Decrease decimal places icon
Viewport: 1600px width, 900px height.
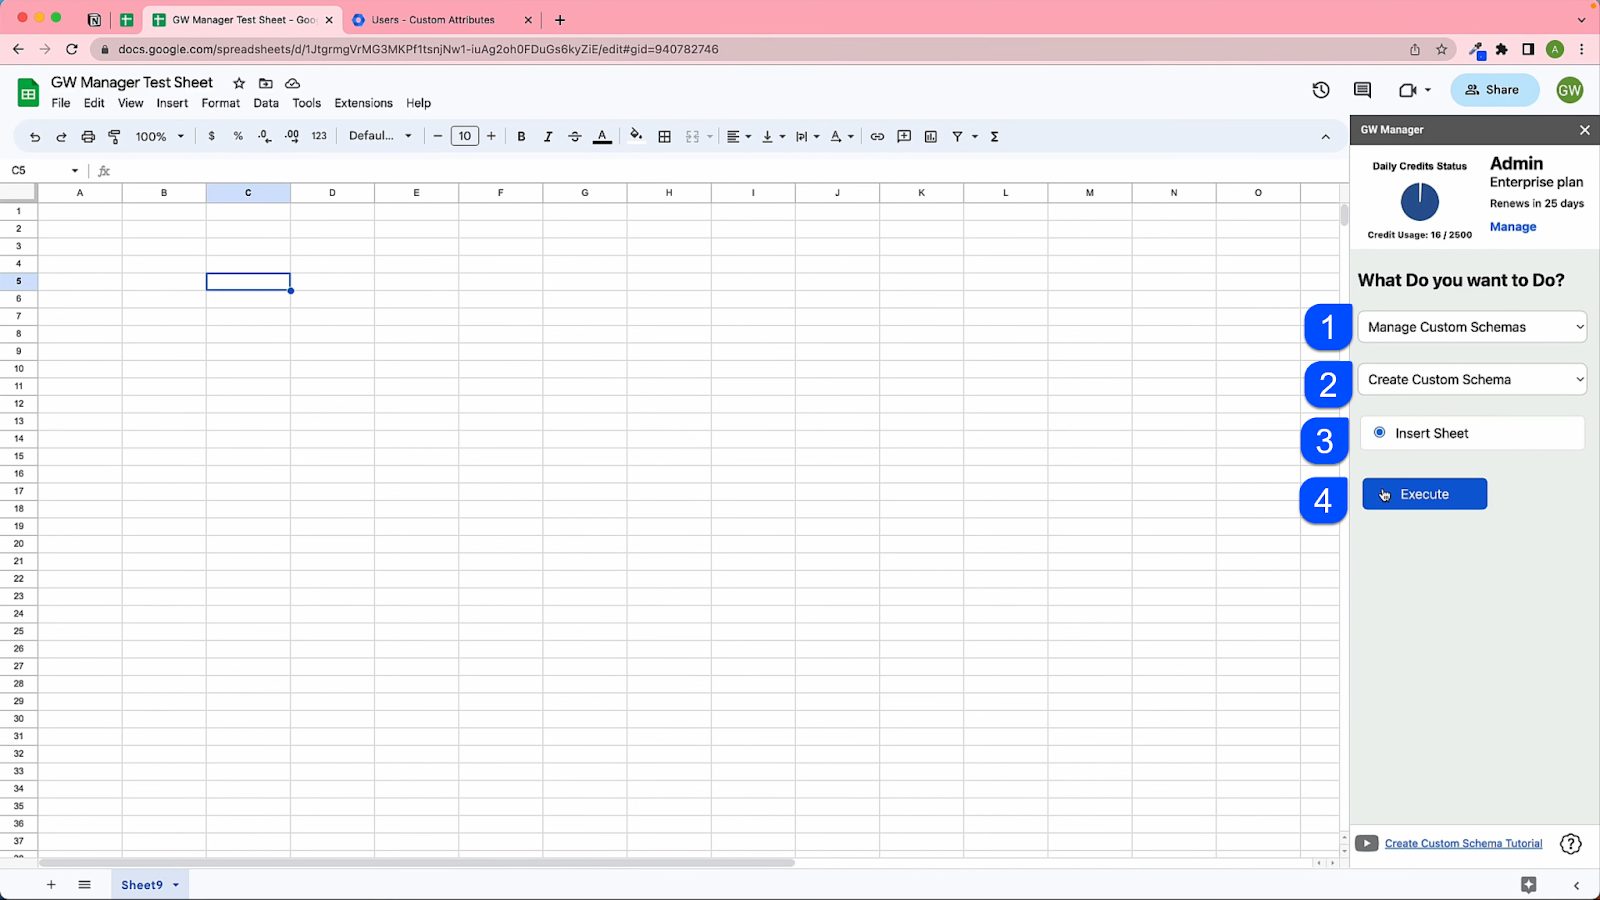click(x=264, y=136)
